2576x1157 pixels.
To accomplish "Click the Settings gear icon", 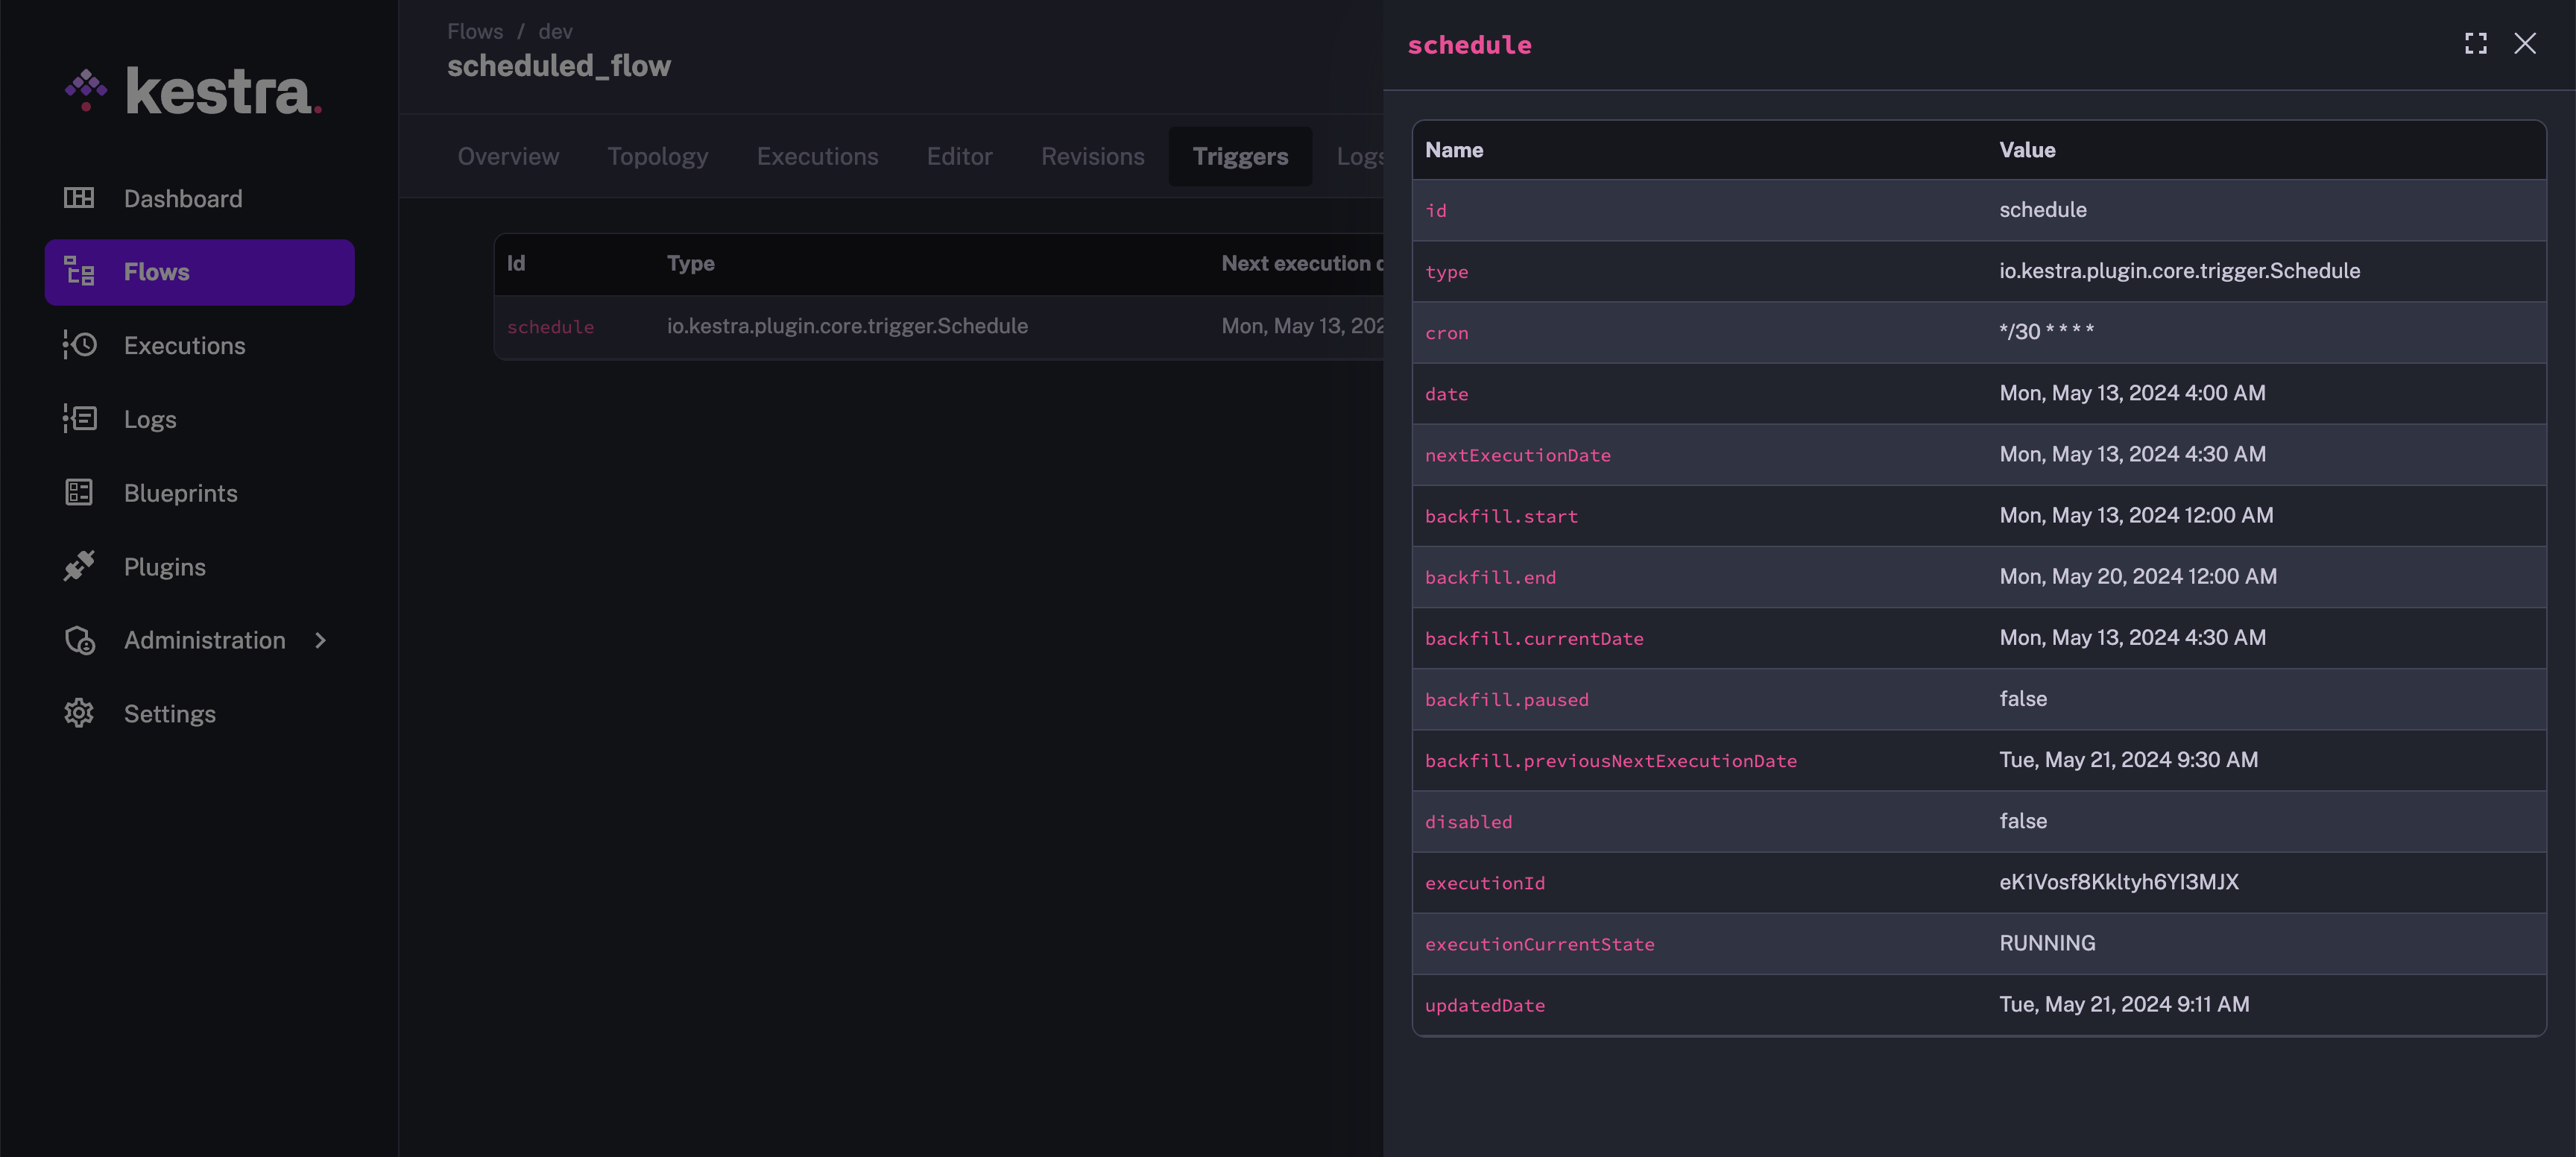I will 79,713.
